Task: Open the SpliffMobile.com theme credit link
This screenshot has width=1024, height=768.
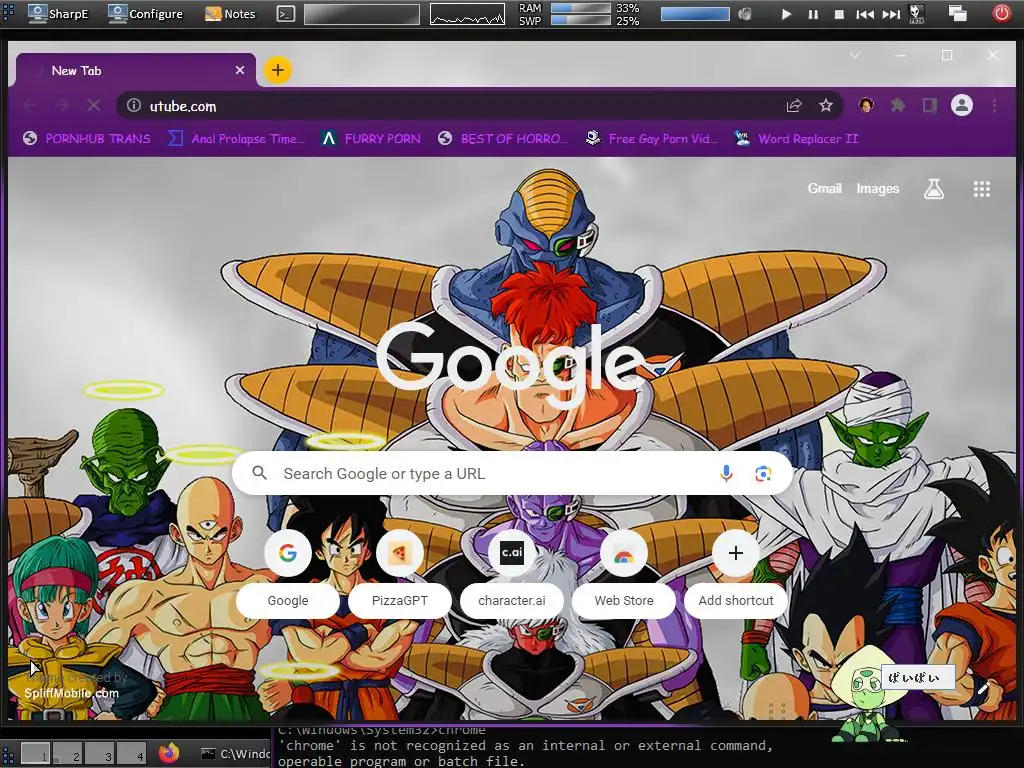Action: point(71,693)
